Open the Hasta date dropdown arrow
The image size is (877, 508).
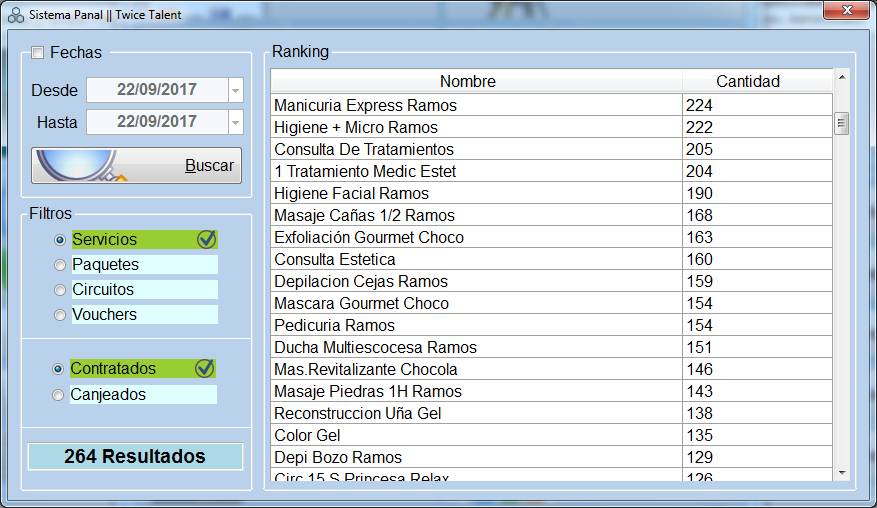[x=236, y=122]
